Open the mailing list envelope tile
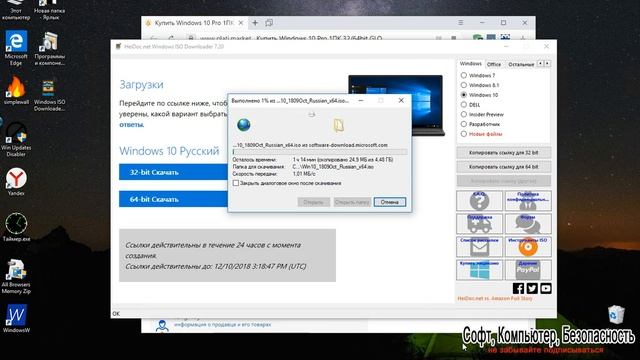 479,247
